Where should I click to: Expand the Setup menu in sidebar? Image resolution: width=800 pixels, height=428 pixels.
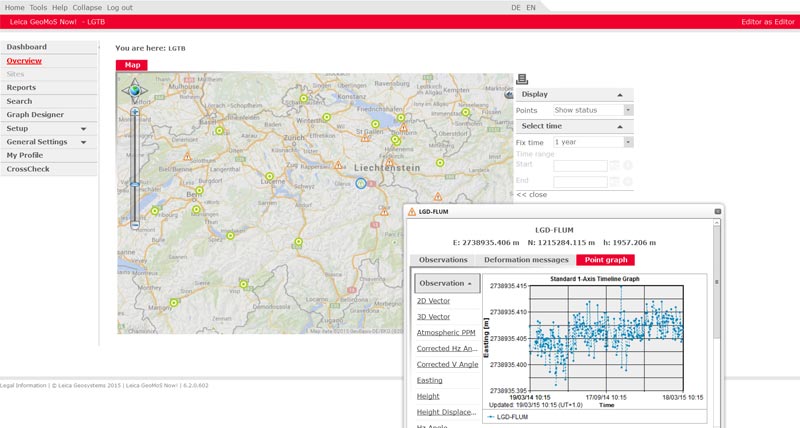(x=83, y=128)
